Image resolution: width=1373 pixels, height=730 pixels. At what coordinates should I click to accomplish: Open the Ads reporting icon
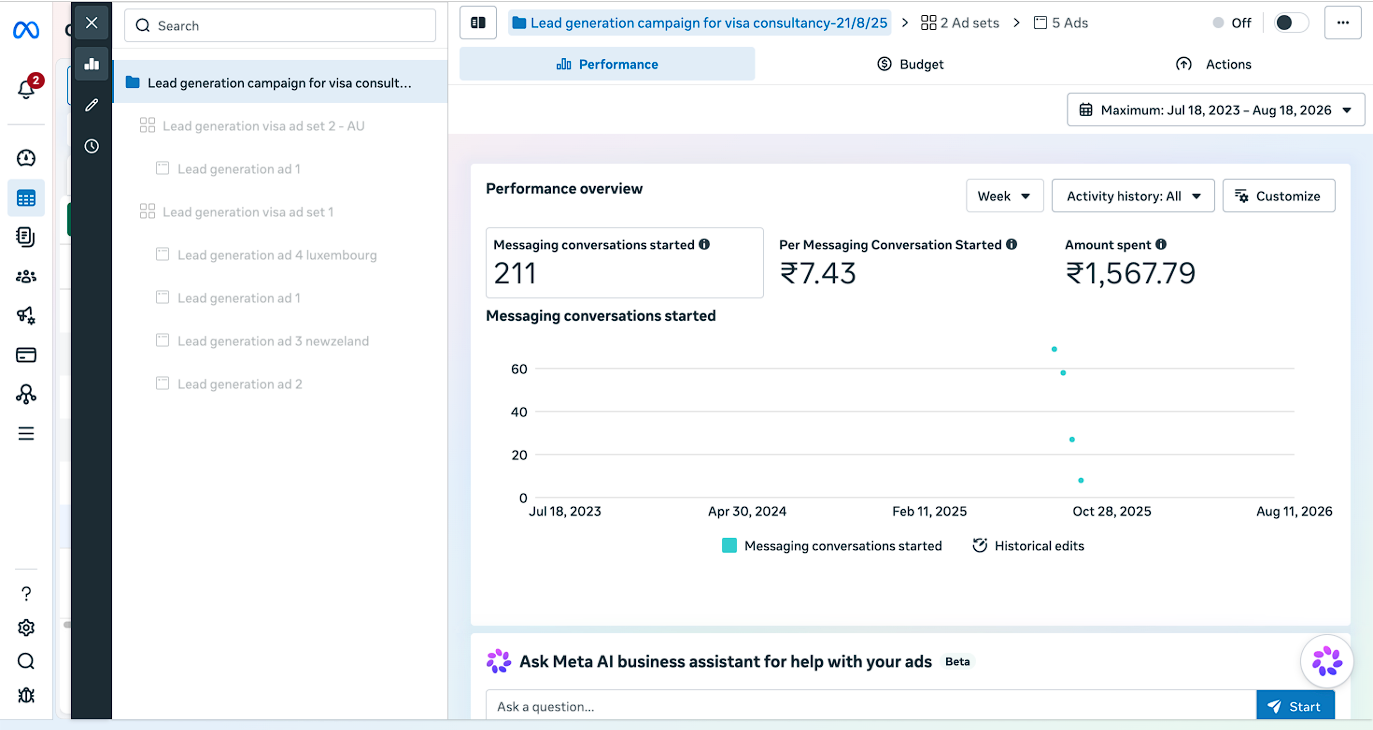[26, 237]
